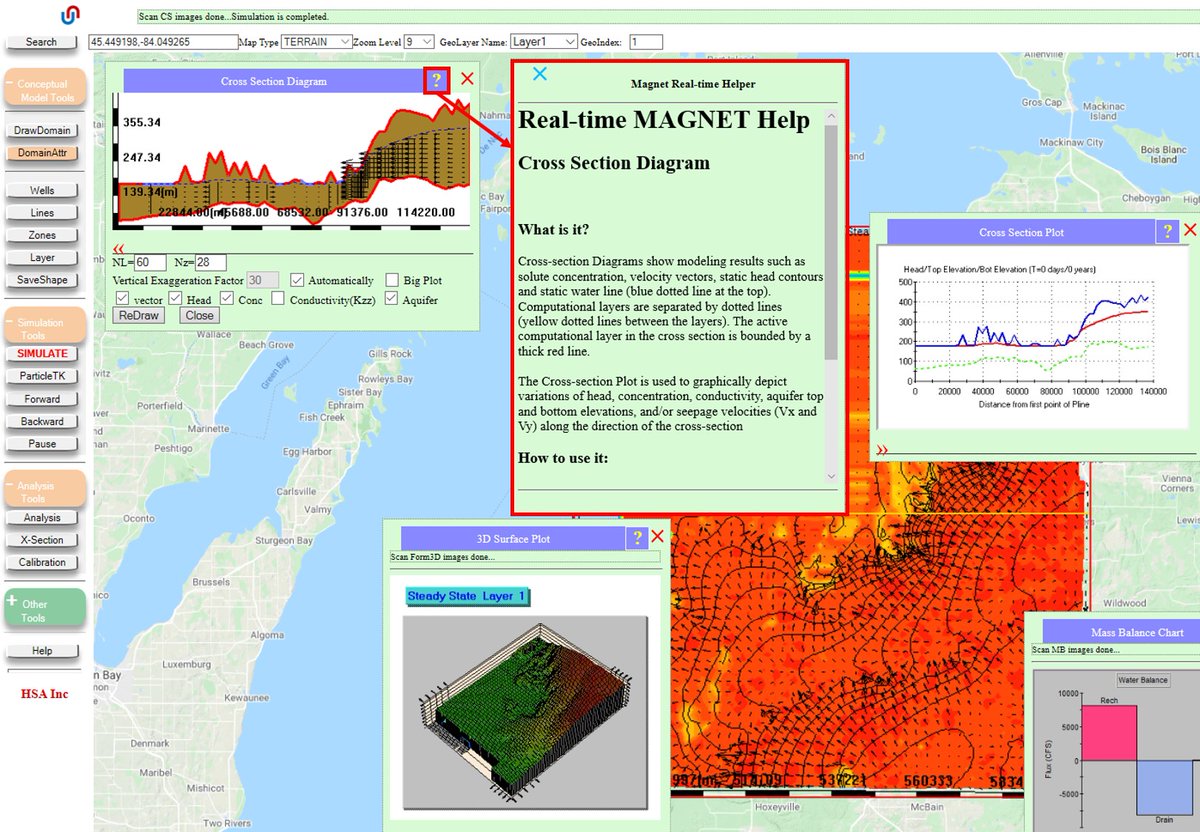Image resolution: width=1200 pixels, height=832 pixels.
Task: Open the Lines tool
Action: pos(41,213)
